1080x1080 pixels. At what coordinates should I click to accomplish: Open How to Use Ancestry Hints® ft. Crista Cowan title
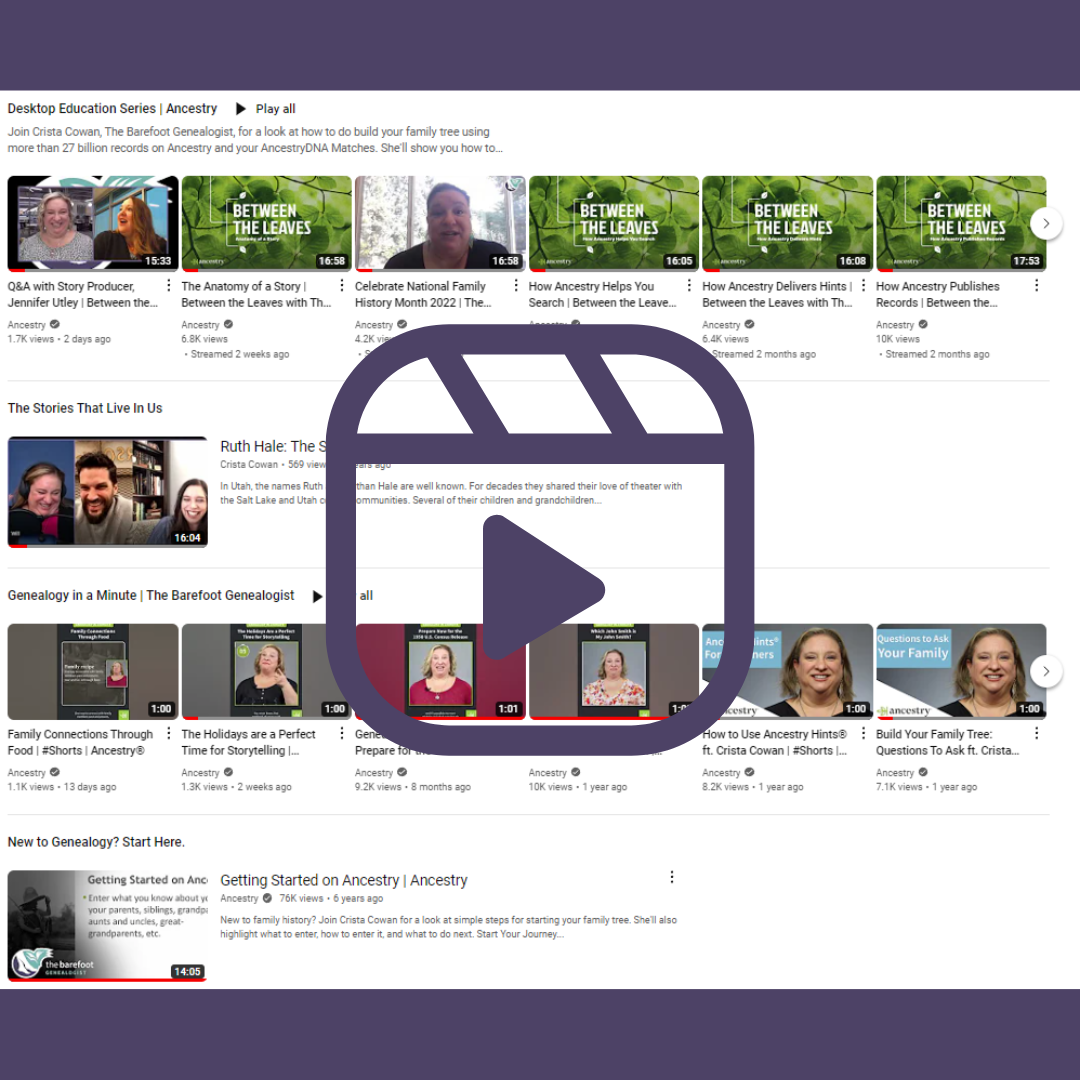(775, 742)
